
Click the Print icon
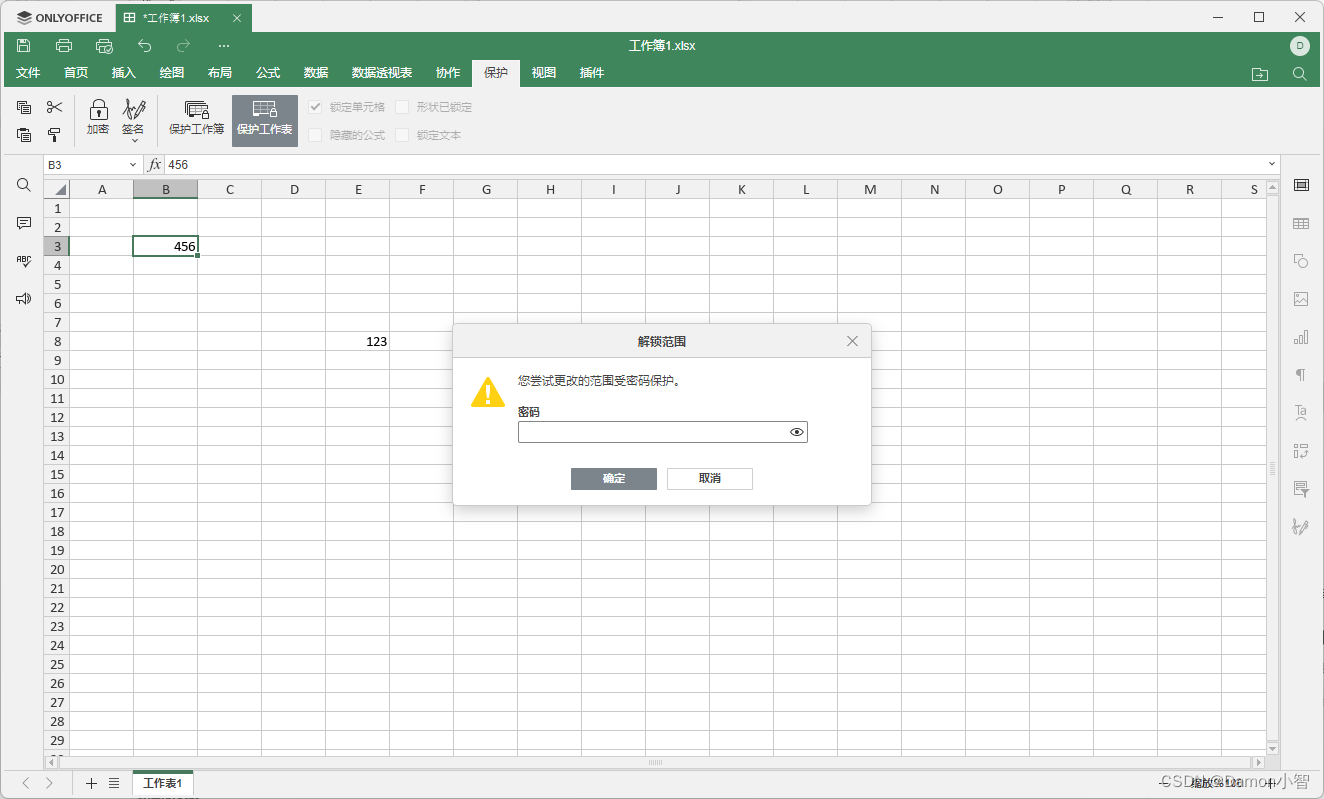pyautogui.click(x=64, y=45)
